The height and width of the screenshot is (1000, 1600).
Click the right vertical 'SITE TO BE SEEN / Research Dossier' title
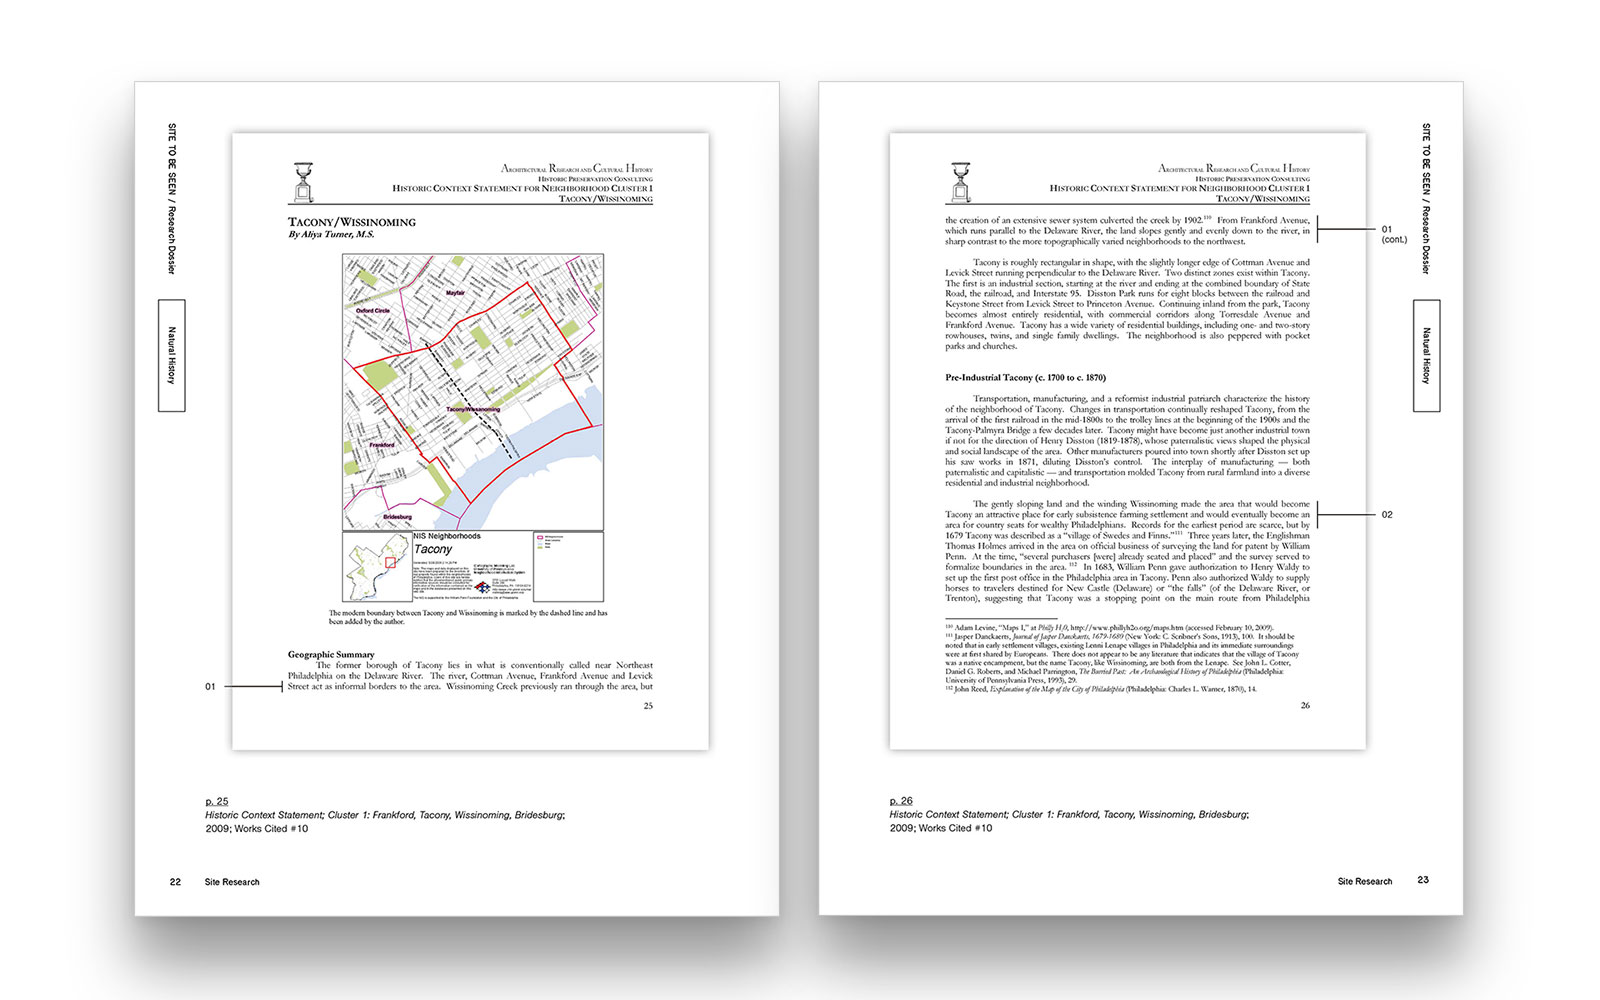pyautogui.click(x=1426, y=198)
